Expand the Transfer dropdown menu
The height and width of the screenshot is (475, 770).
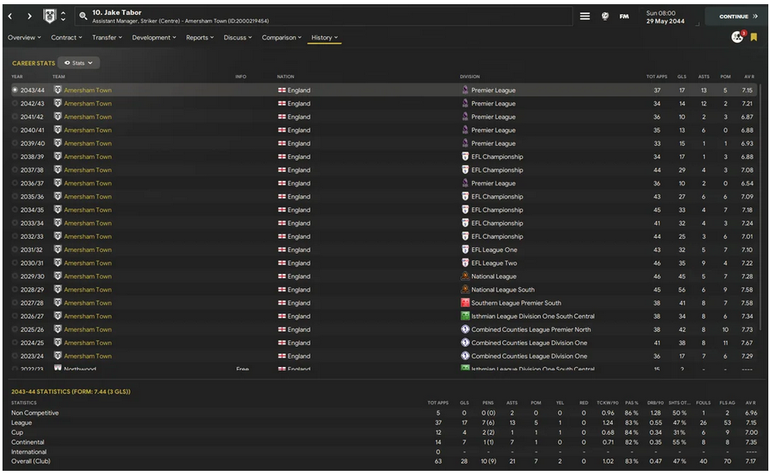coord(106,37)
